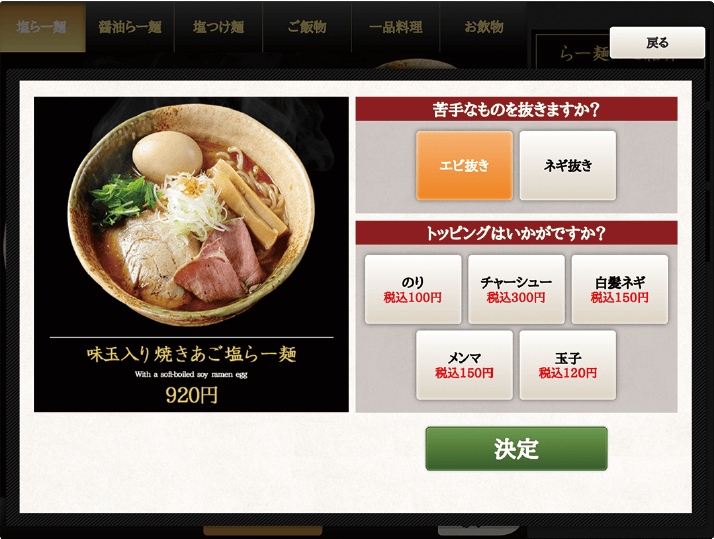Click the 920円 price label
This screenshot has height=539, width=714.
[191, 395]
